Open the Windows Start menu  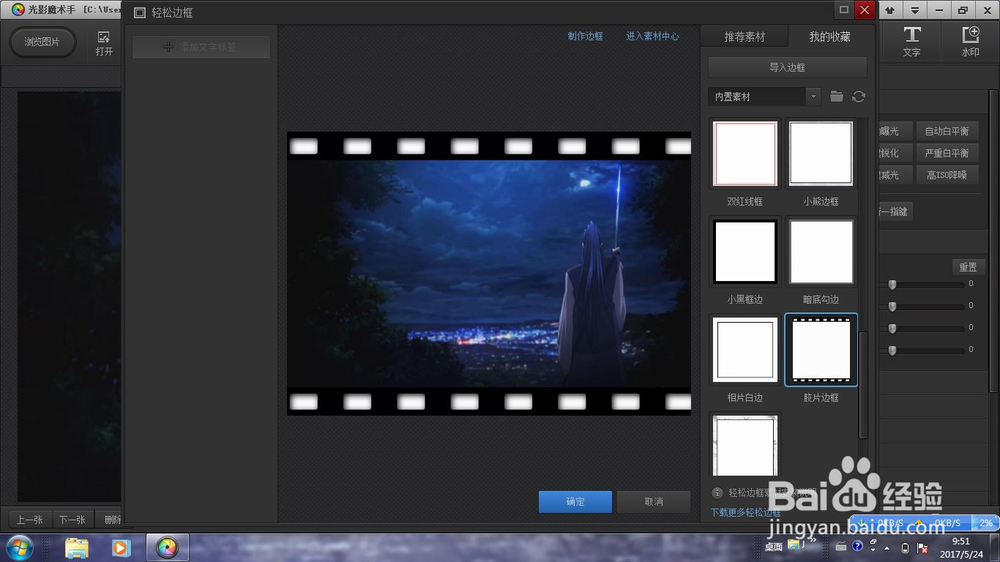(x=20, y=548)
